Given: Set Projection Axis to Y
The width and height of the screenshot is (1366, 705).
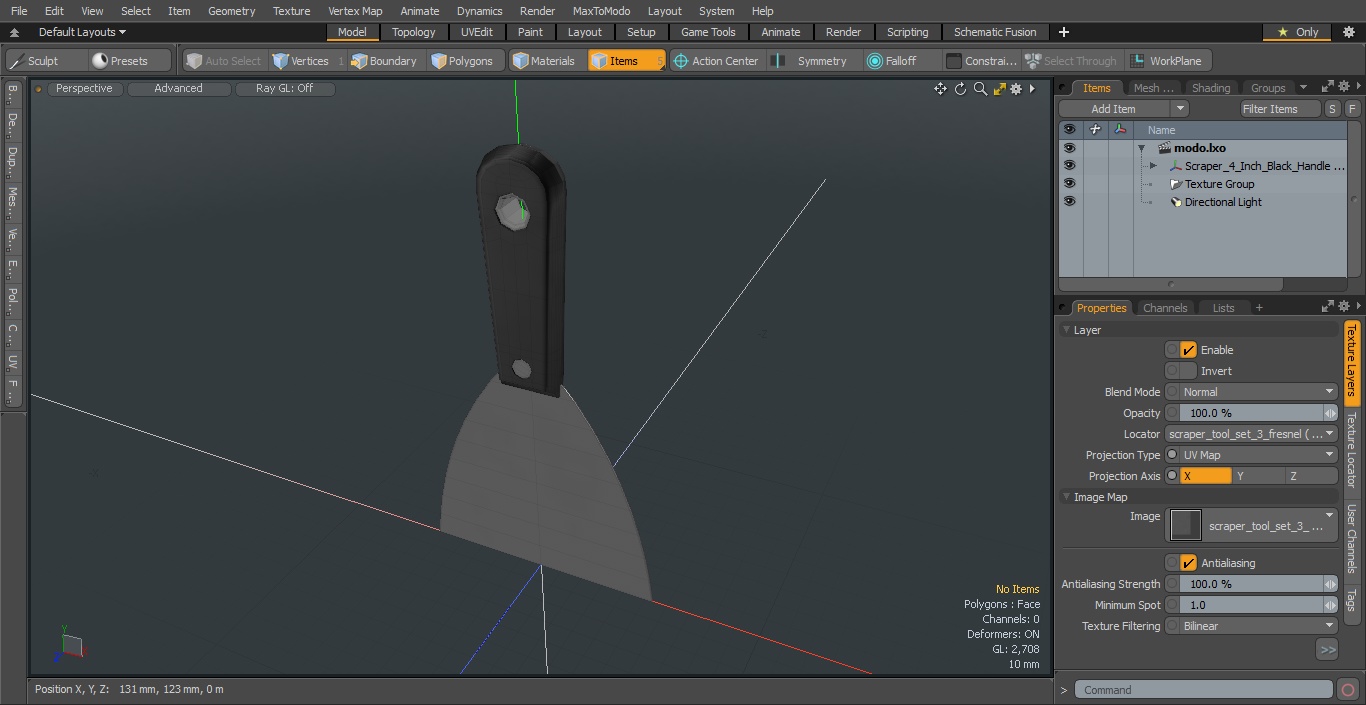Looking at the screenshot, I should coord(1258,476).
